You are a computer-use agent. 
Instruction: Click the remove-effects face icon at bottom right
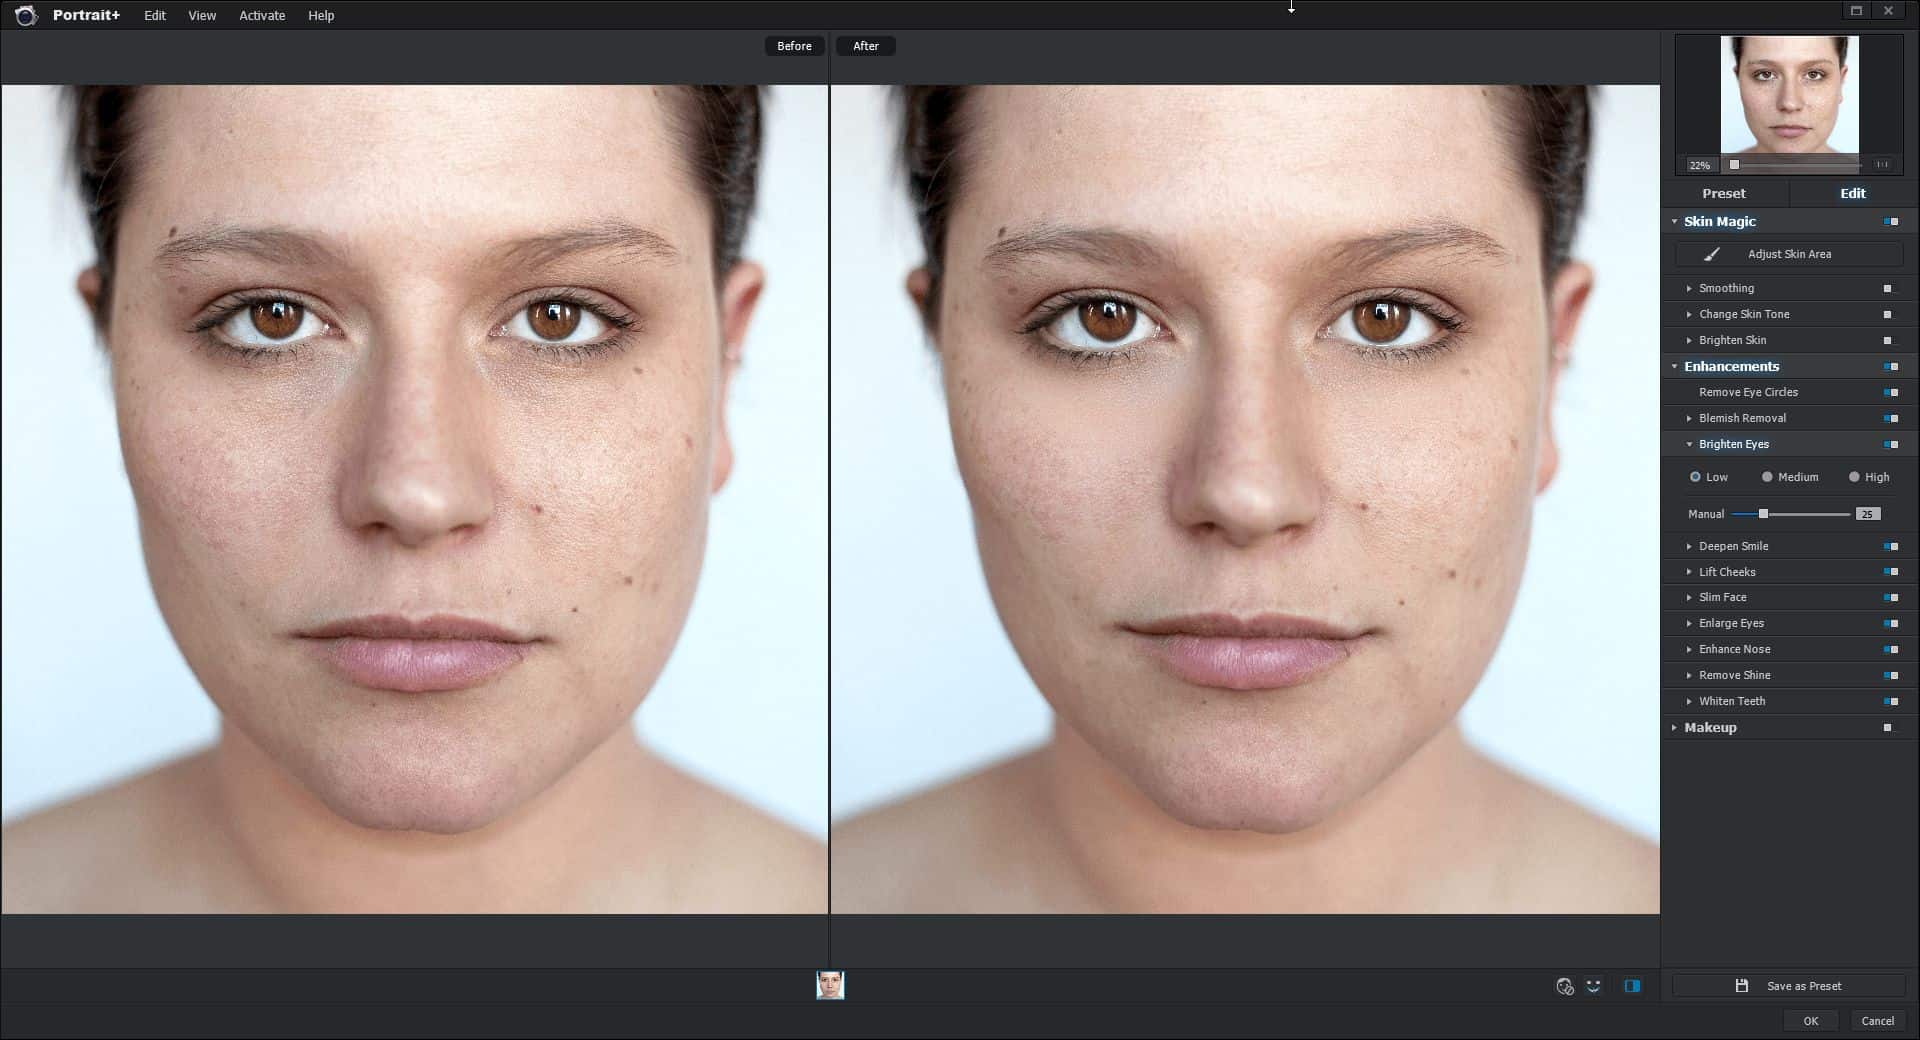pos(1564,985)
